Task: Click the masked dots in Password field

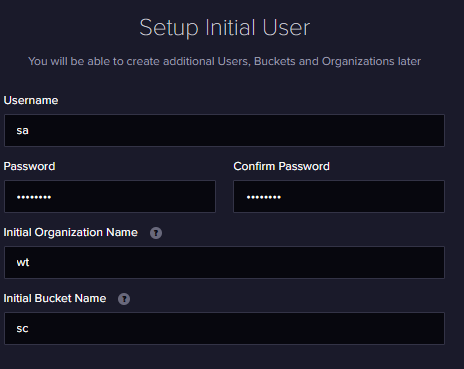Action: [34, 197]
